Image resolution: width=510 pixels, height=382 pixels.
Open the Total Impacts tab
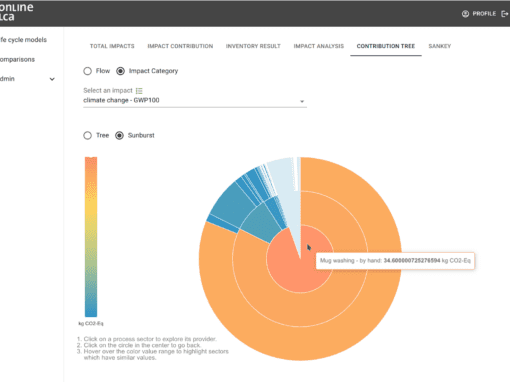[112, 46]
